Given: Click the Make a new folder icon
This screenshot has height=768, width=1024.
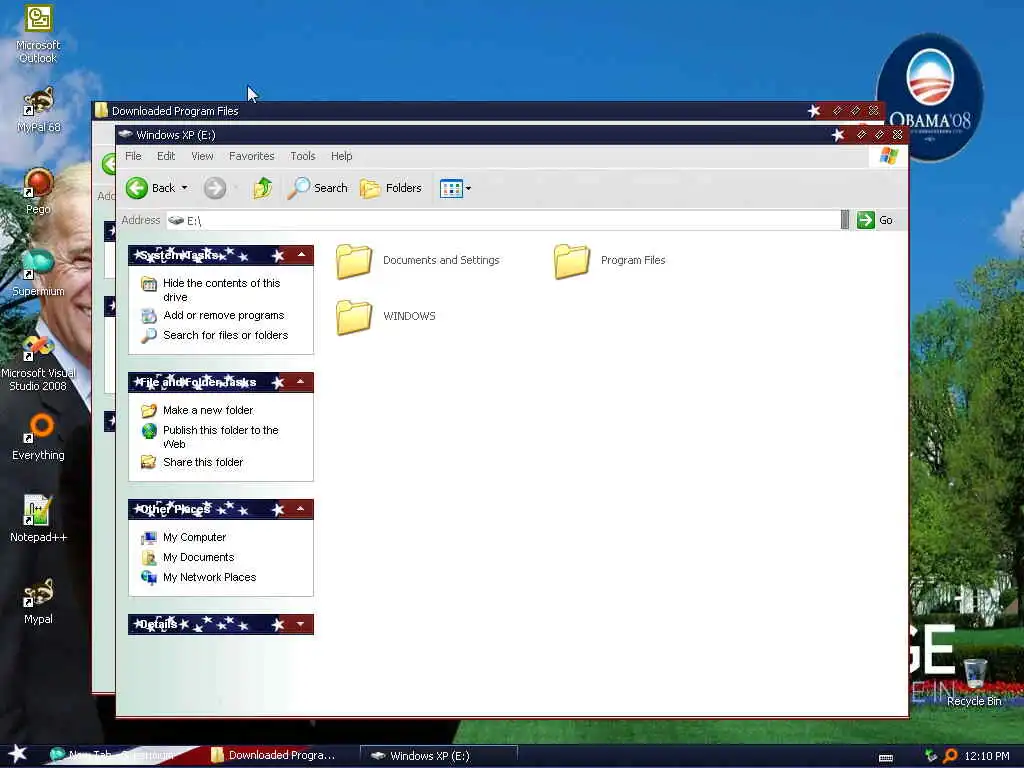Looking at the screenshot, I should point(149,411).
